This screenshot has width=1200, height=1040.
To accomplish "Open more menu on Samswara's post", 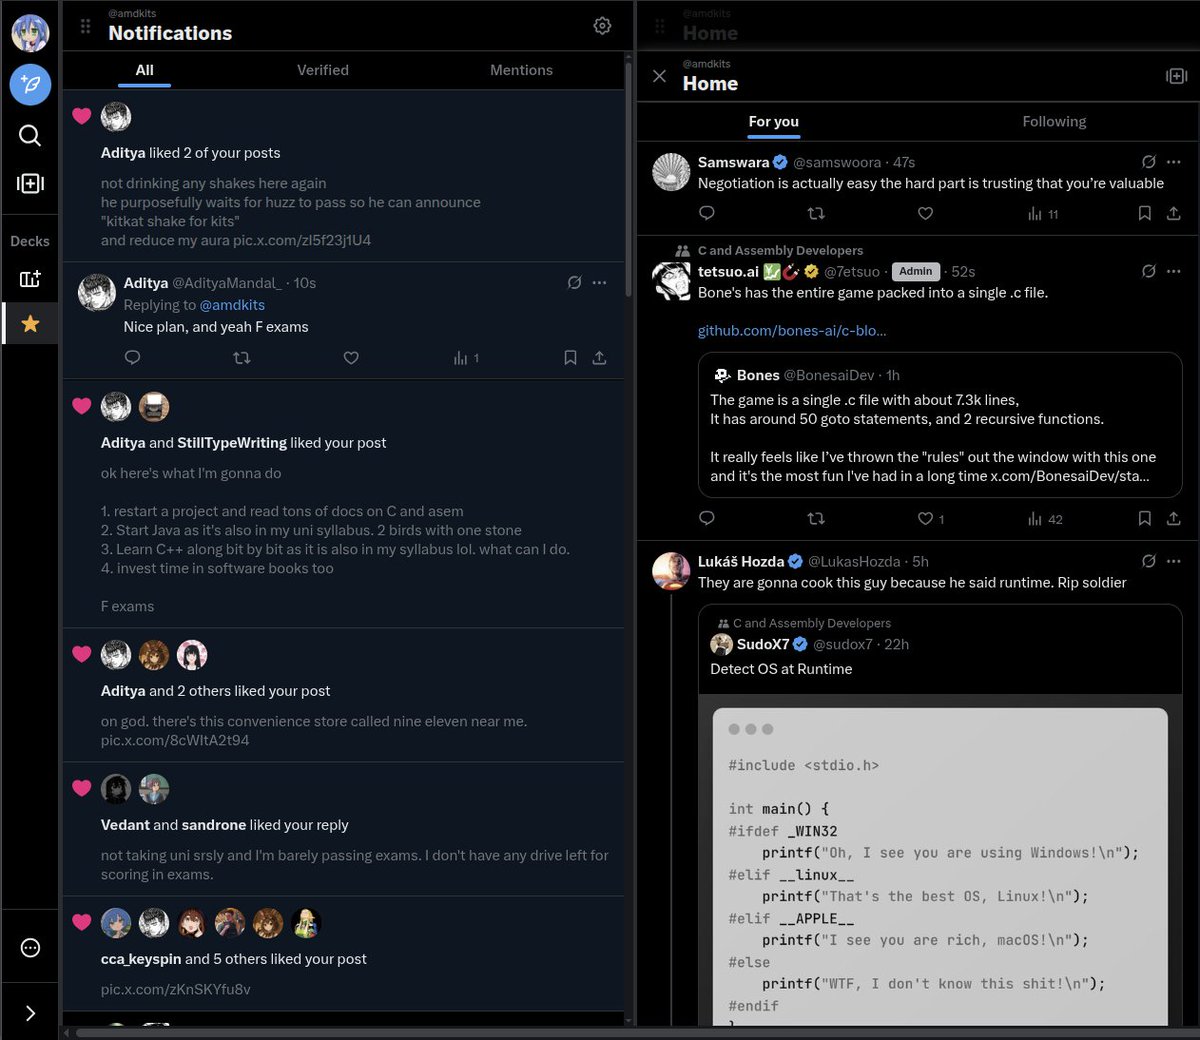I will point(1174,162).
